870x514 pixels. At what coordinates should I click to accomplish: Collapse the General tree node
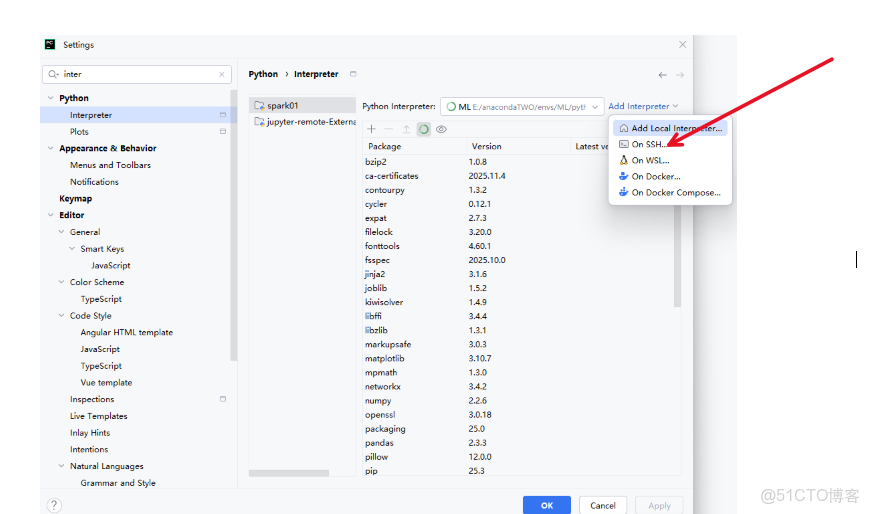coord(61,231)
